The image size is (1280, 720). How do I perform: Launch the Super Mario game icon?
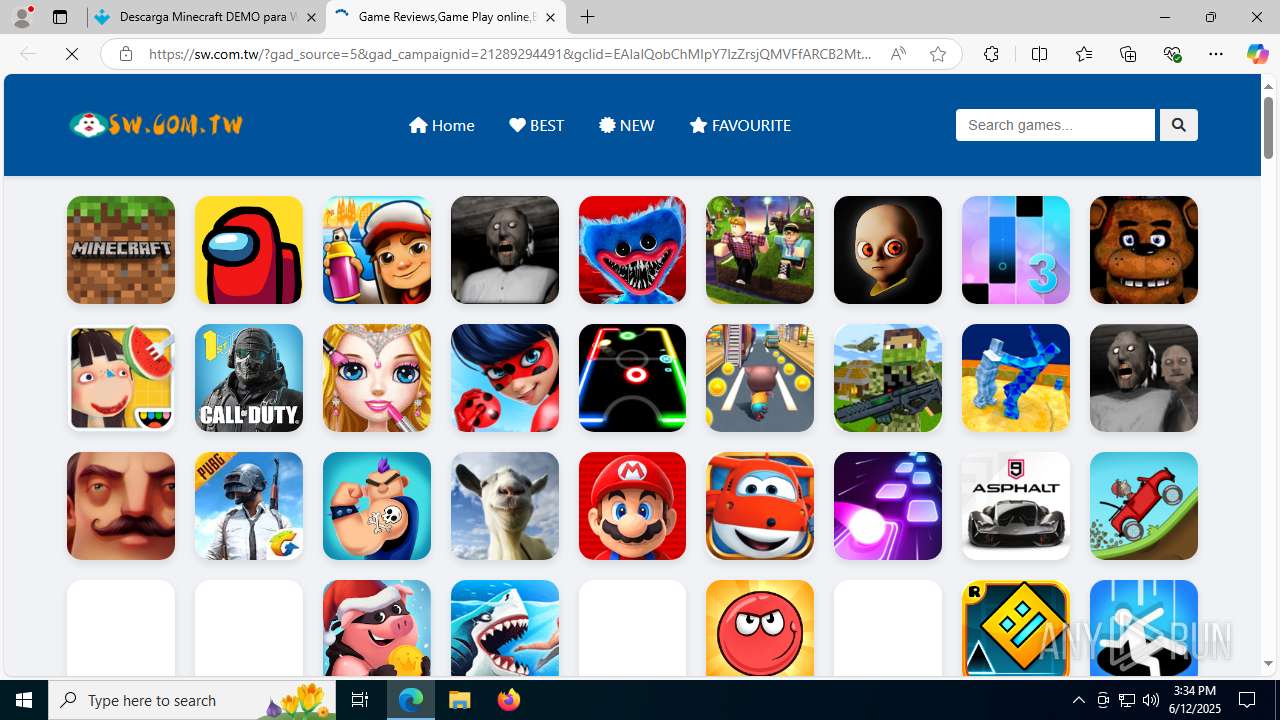tap(633, 506)
